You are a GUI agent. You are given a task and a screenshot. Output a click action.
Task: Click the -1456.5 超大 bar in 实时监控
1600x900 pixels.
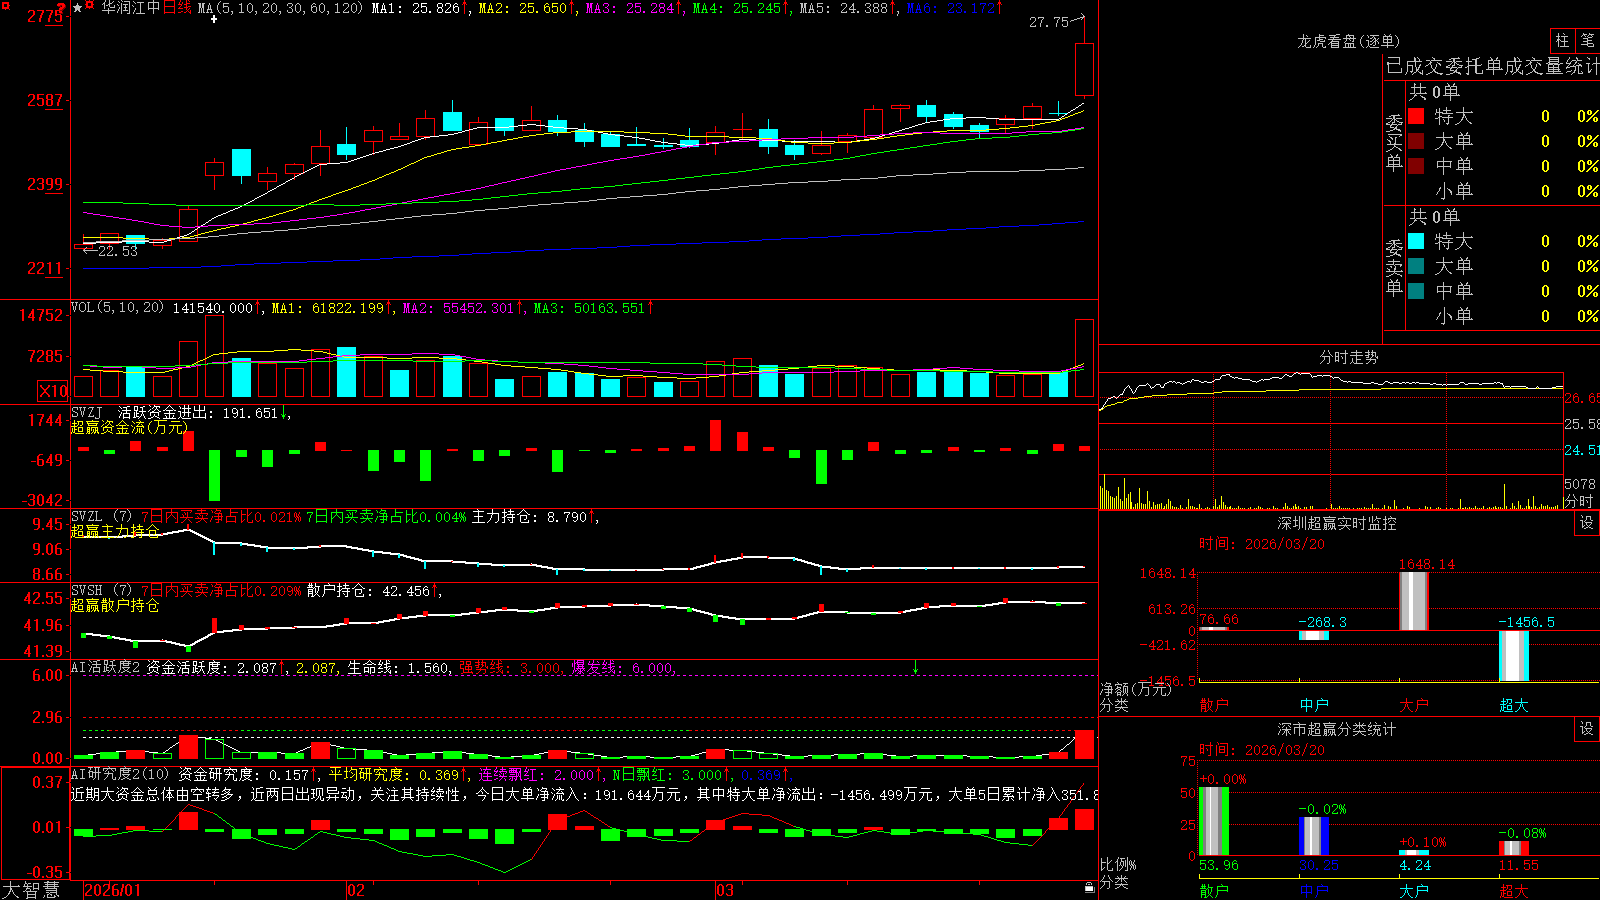(1514, 656)
